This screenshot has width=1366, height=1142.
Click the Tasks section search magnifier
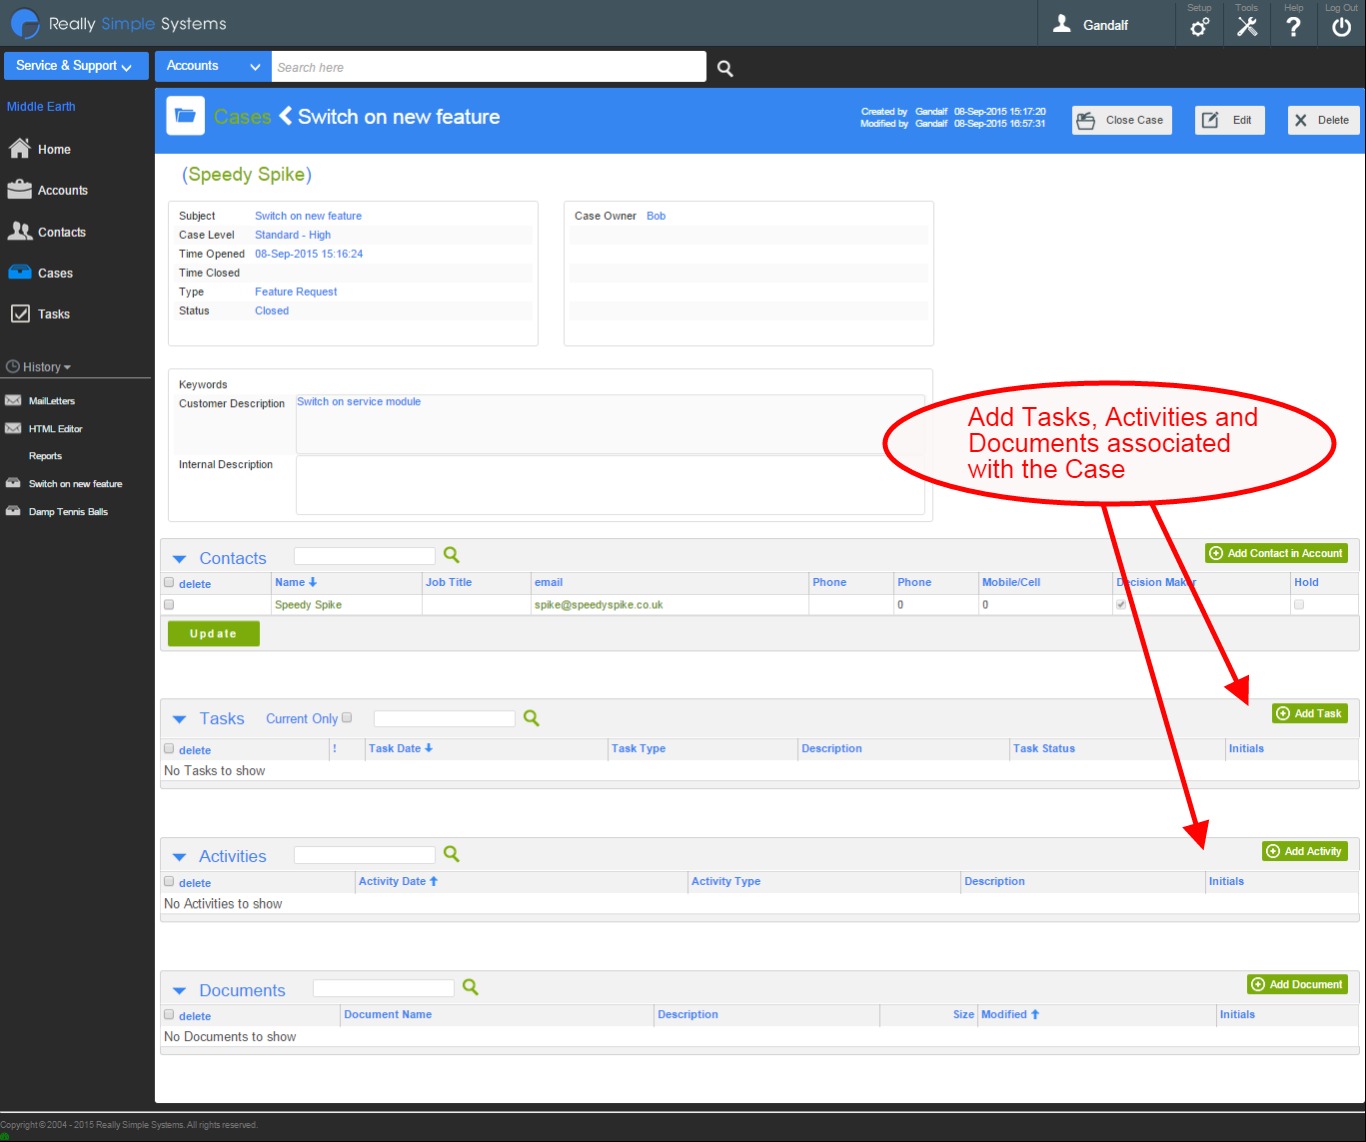point(531,718)
